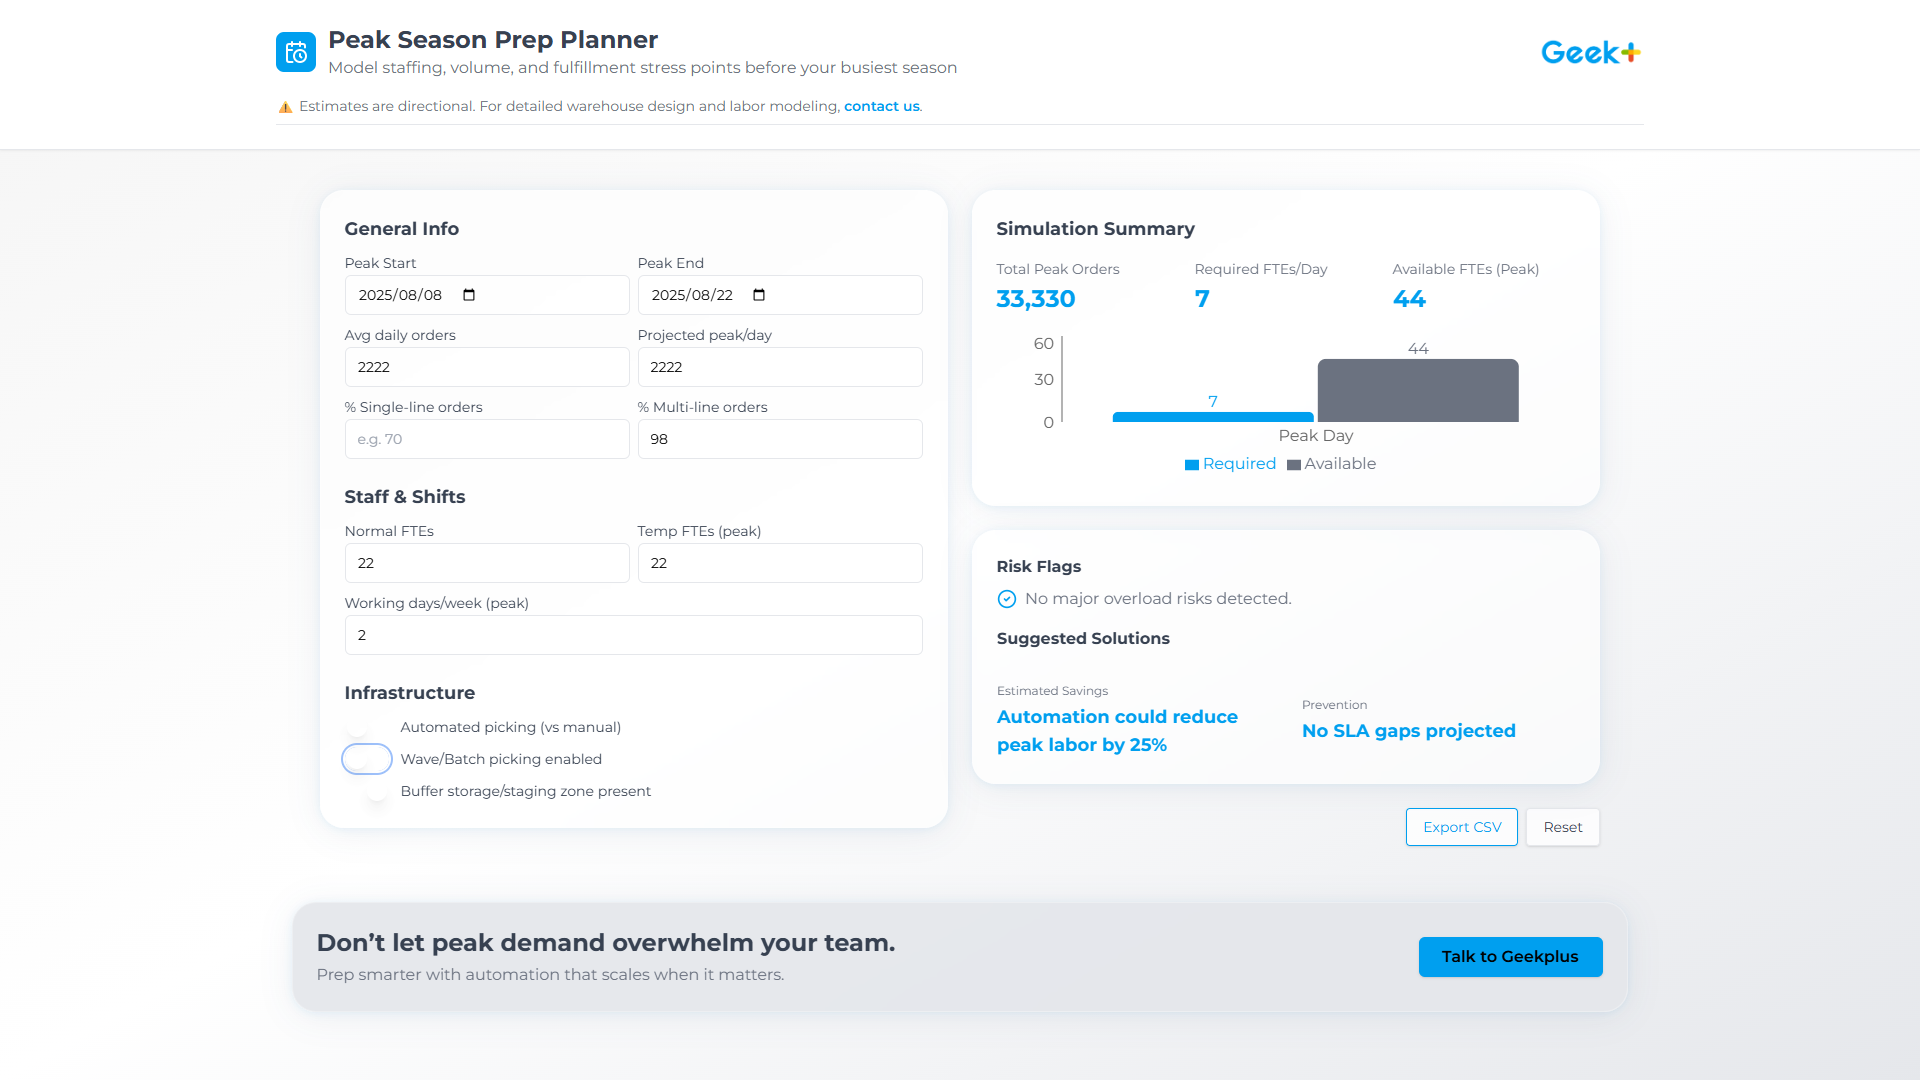Click the Export CSV button
The height and width of the screenshot is (1080, 1920).
click(1461, 827)
